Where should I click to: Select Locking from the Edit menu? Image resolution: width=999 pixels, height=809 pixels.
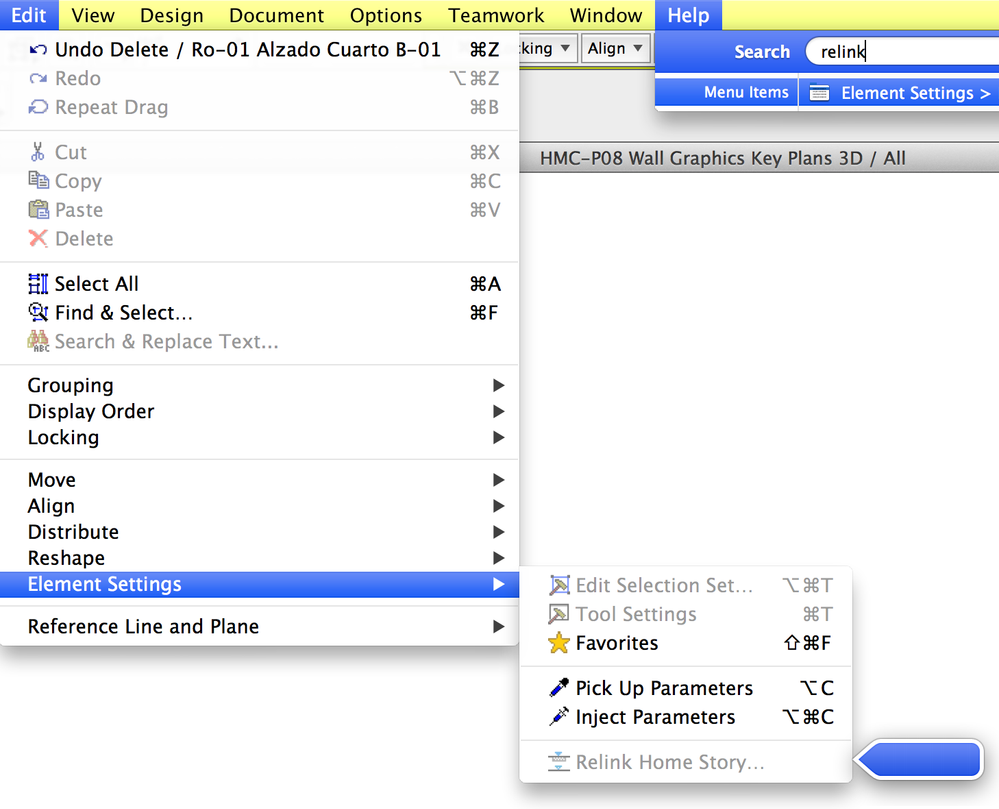coord(64,437)
